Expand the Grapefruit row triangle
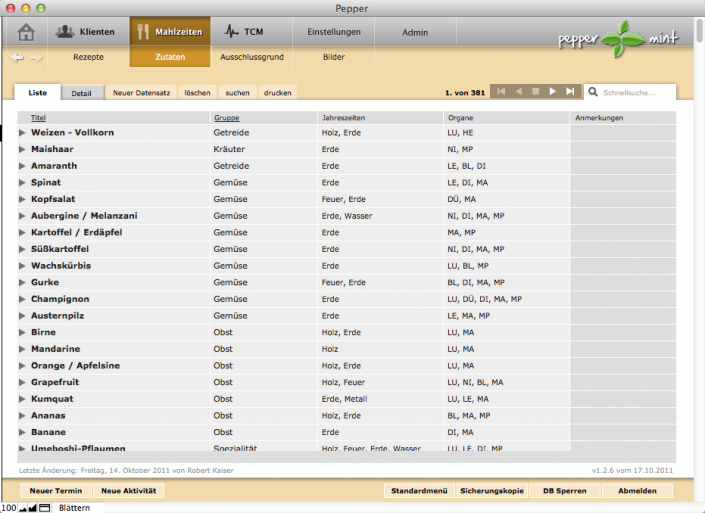The image size is (705, 513). [x=23, y=382]
